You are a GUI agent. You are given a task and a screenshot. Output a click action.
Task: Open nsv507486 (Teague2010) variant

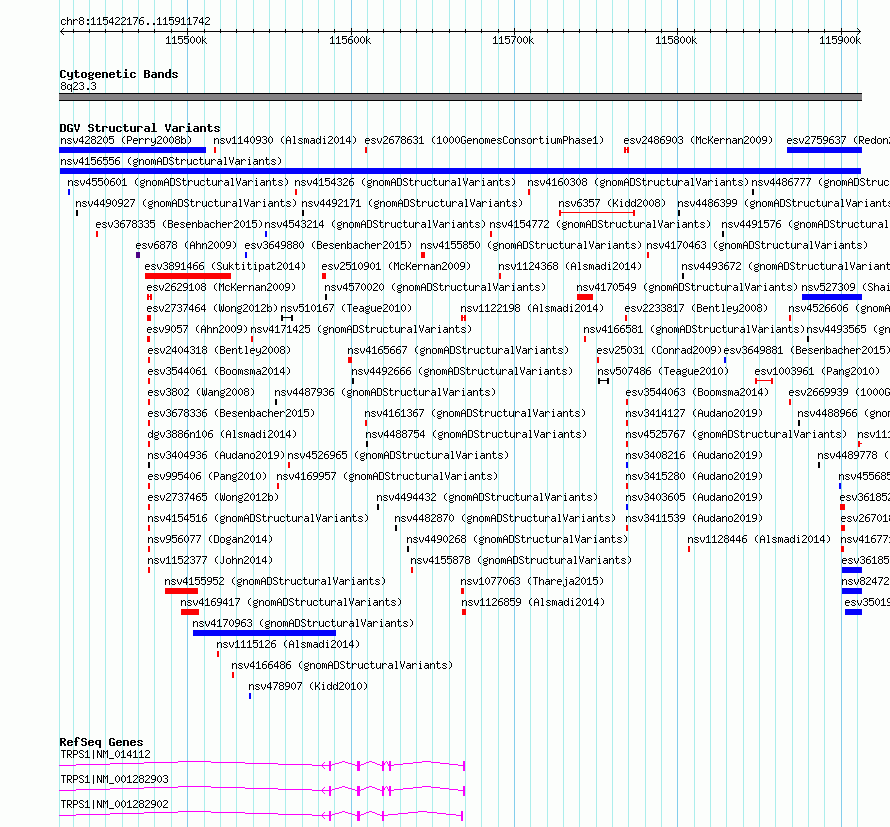[x=663, y=371]
